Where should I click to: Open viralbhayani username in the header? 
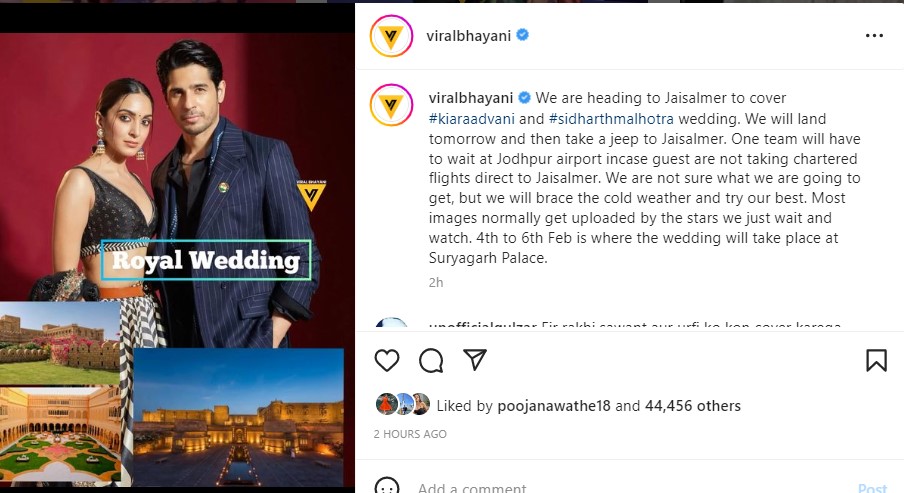click(x=468, y=36)
